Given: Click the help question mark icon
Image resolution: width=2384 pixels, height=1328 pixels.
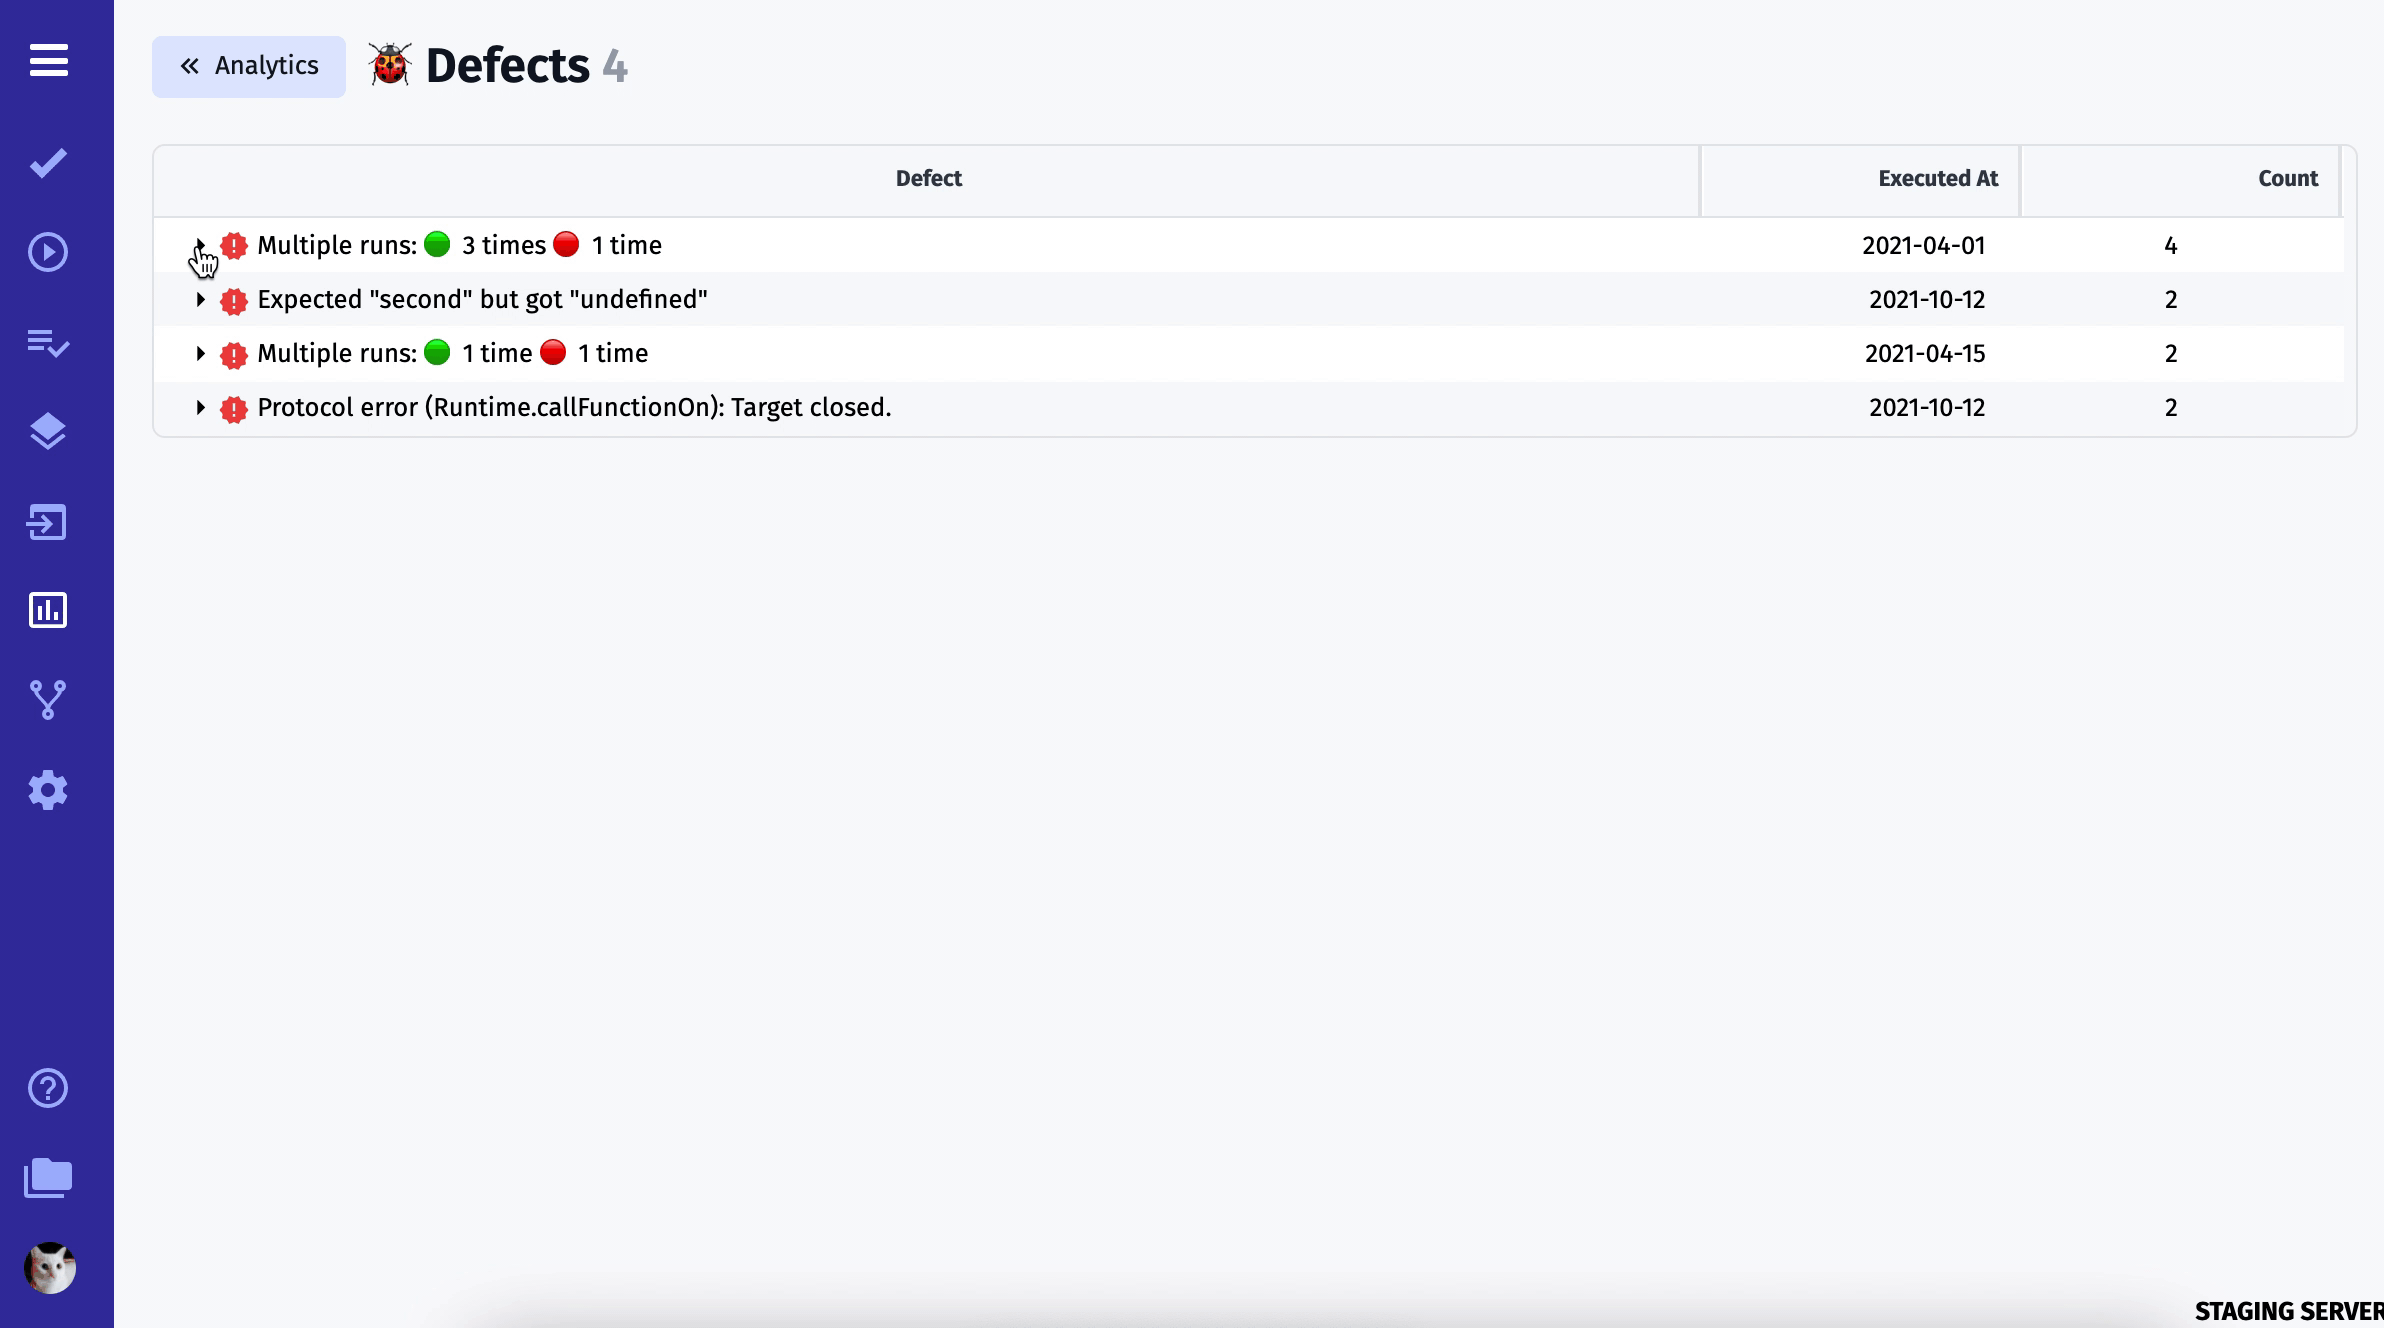Looking at the screenshot, I should click(x=47, y=1086).
